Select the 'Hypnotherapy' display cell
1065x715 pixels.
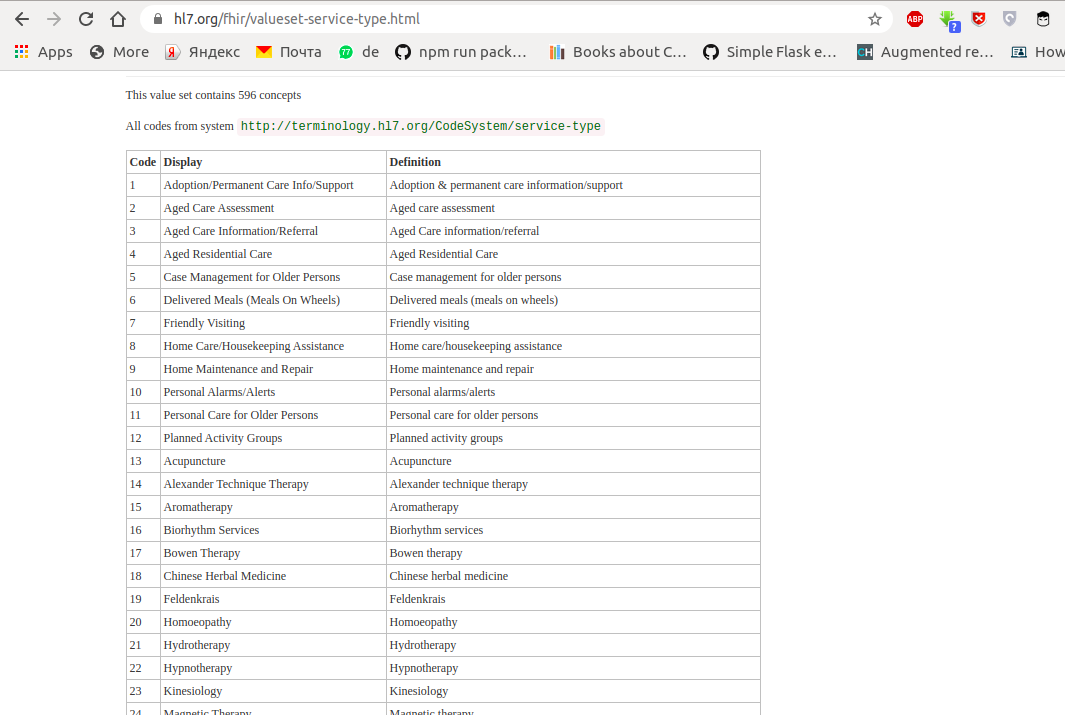(x=273, y=668)
